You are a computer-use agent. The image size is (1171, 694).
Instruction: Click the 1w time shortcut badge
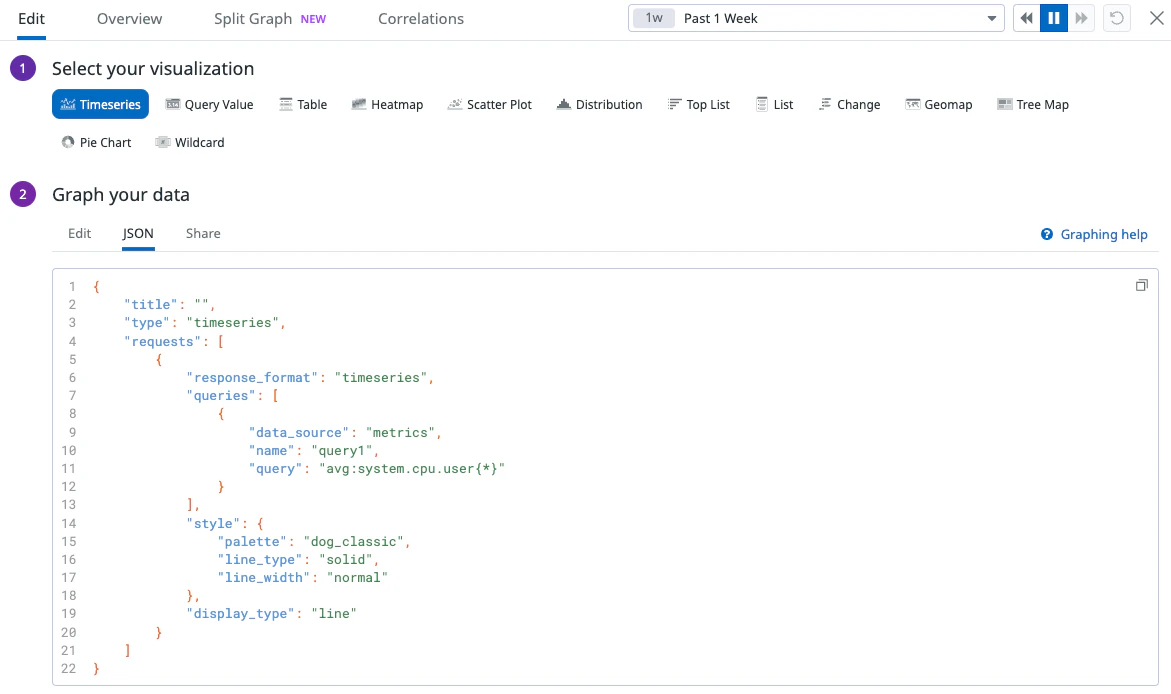tap(653, 19)
